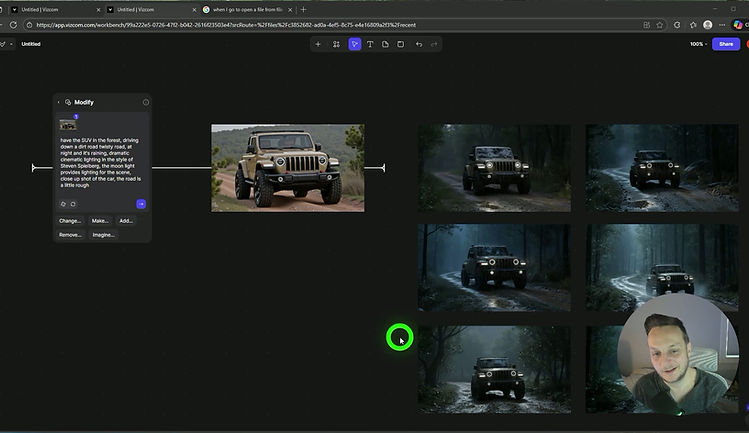Image resolution: width=749 pixels, height=433 pixels.
Task: Open the 100% zoom dropdown
Action: tap(698, 44)
